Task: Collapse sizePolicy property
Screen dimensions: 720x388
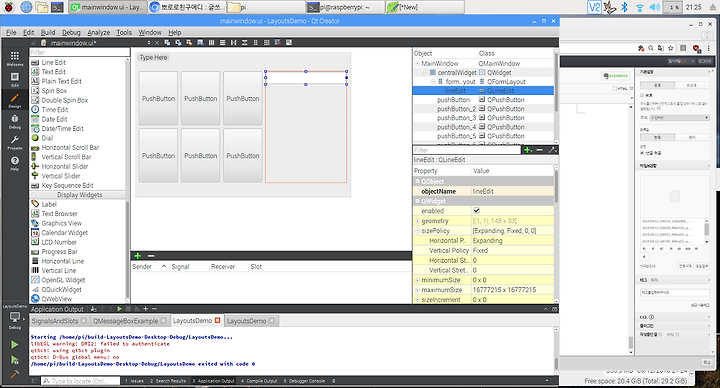Action: coord(417,231)
